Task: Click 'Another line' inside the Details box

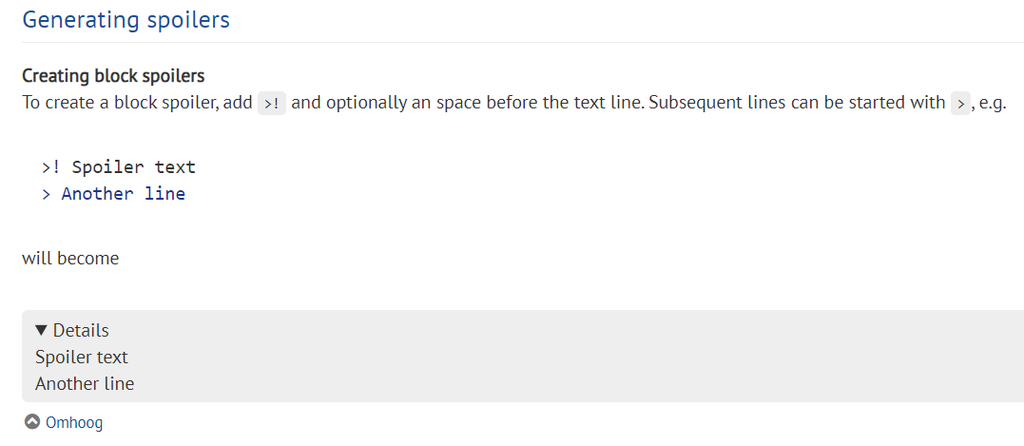Action: click(x=84, y=384)
